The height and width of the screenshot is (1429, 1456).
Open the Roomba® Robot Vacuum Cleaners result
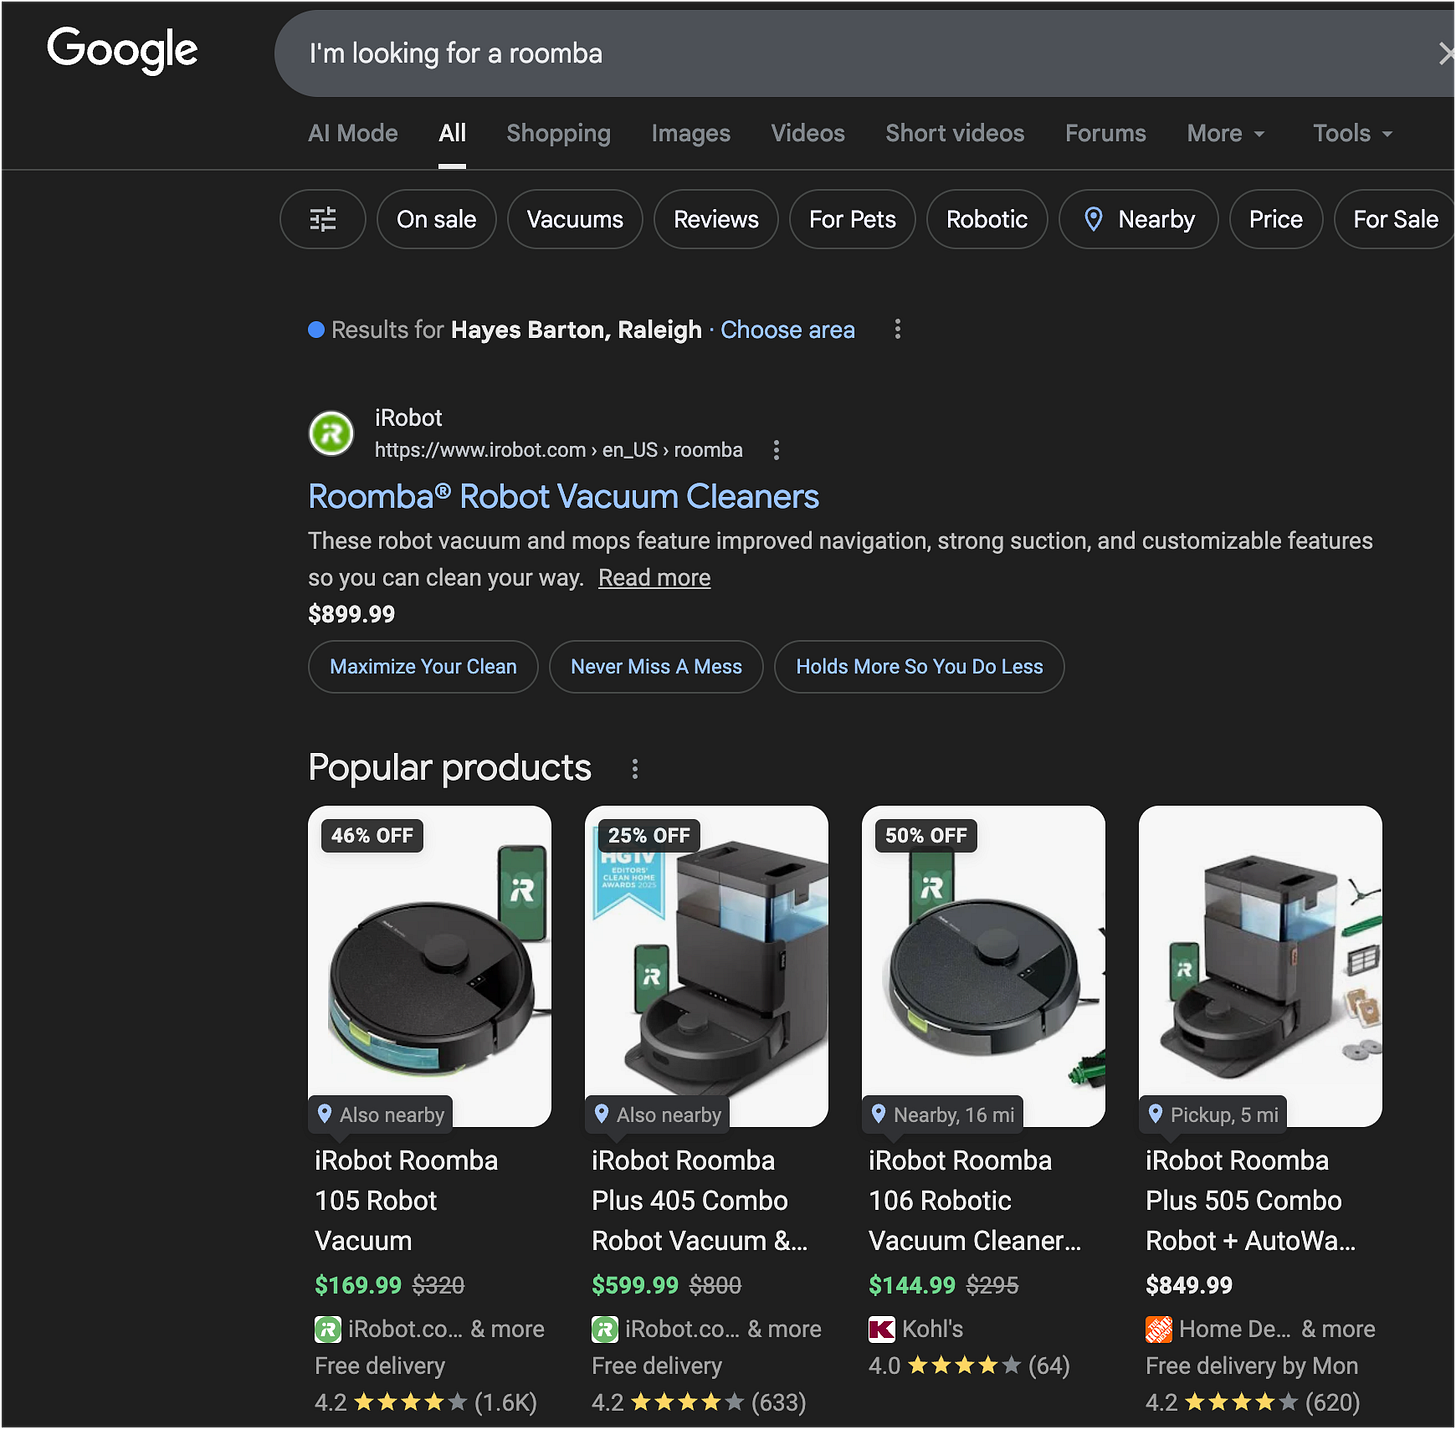564,496
